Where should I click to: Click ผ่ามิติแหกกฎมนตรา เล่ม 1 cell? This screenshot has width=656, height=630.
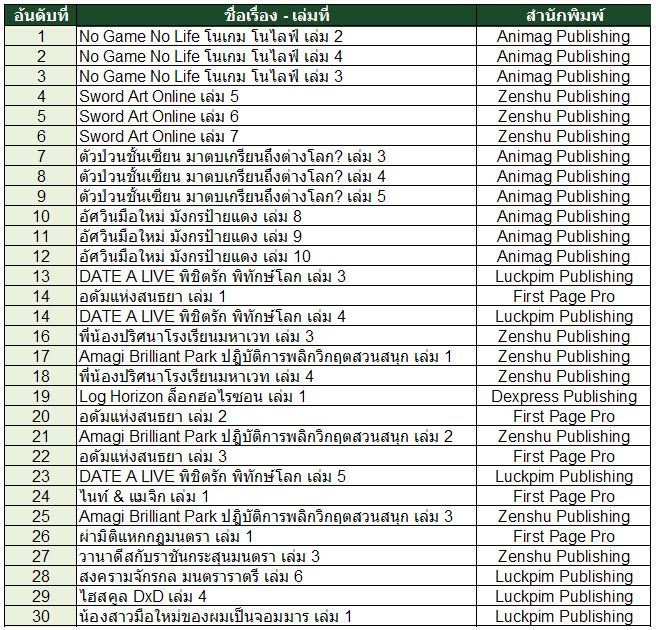tap(277, 536)
